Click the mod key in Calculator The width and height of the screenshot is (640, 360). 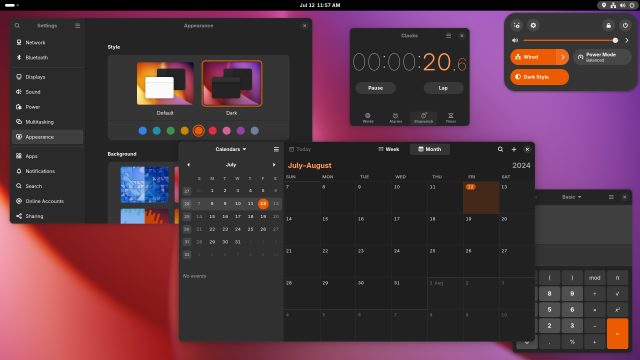point(594,278)
